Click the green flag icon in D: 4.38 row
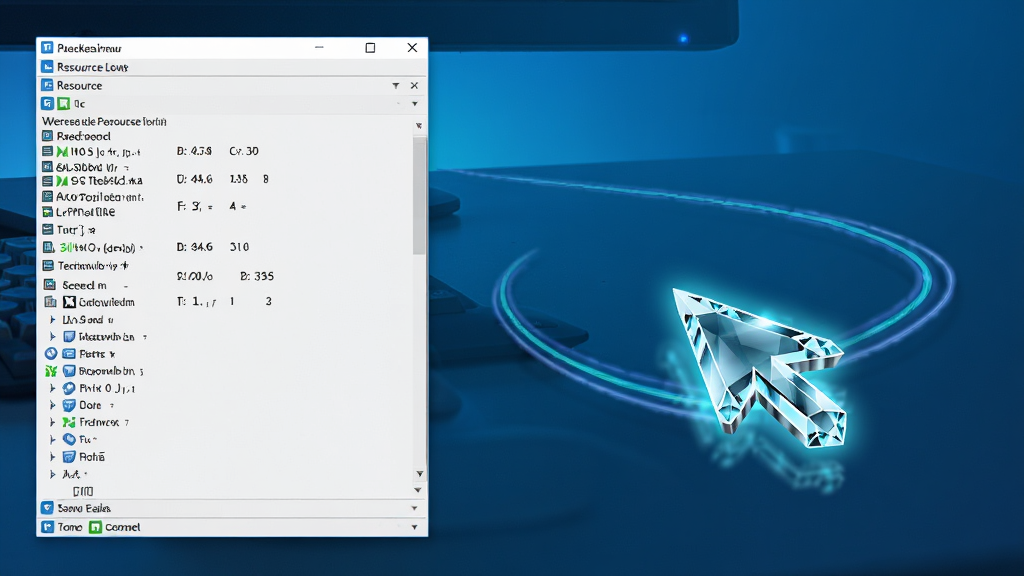Image resolution: width=1024 pixels, height=576 pixels. (62, 152)
